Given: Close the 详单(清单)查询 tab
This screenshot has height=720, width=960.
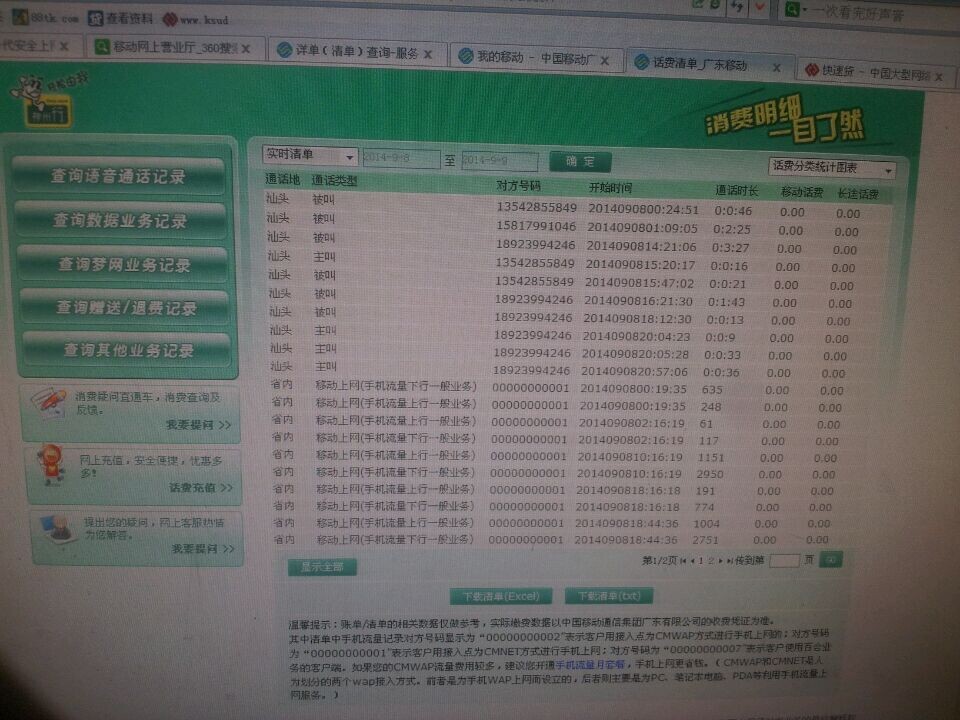Looking at the screenshot, I should (x=428, y=54).
